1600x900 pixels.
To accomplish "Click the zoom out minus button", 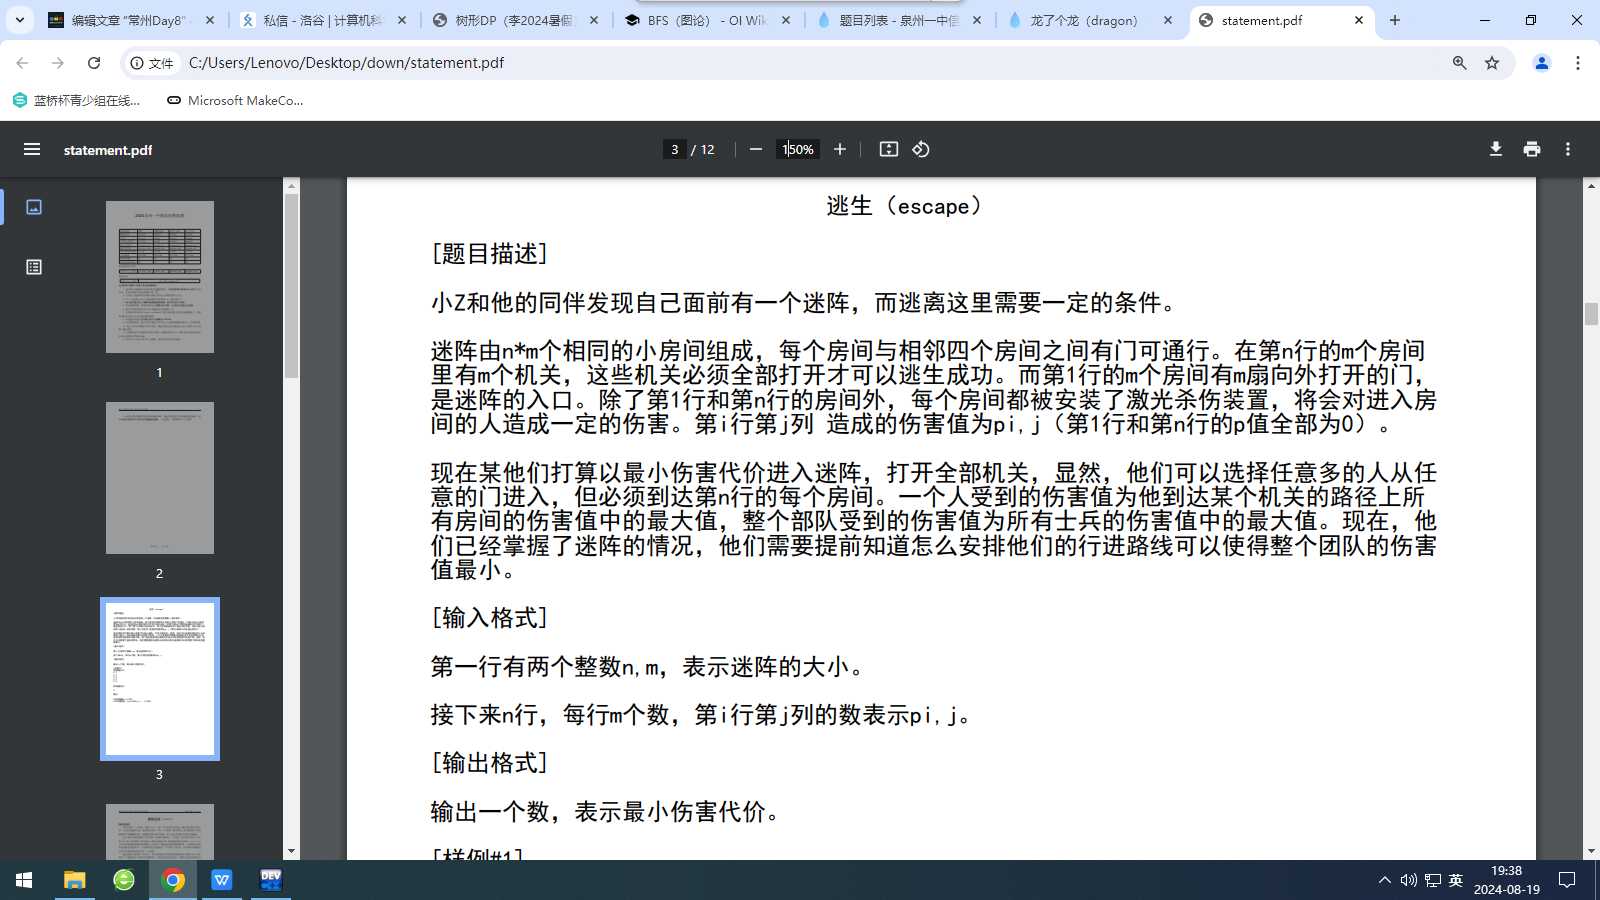I will [756, 149].
